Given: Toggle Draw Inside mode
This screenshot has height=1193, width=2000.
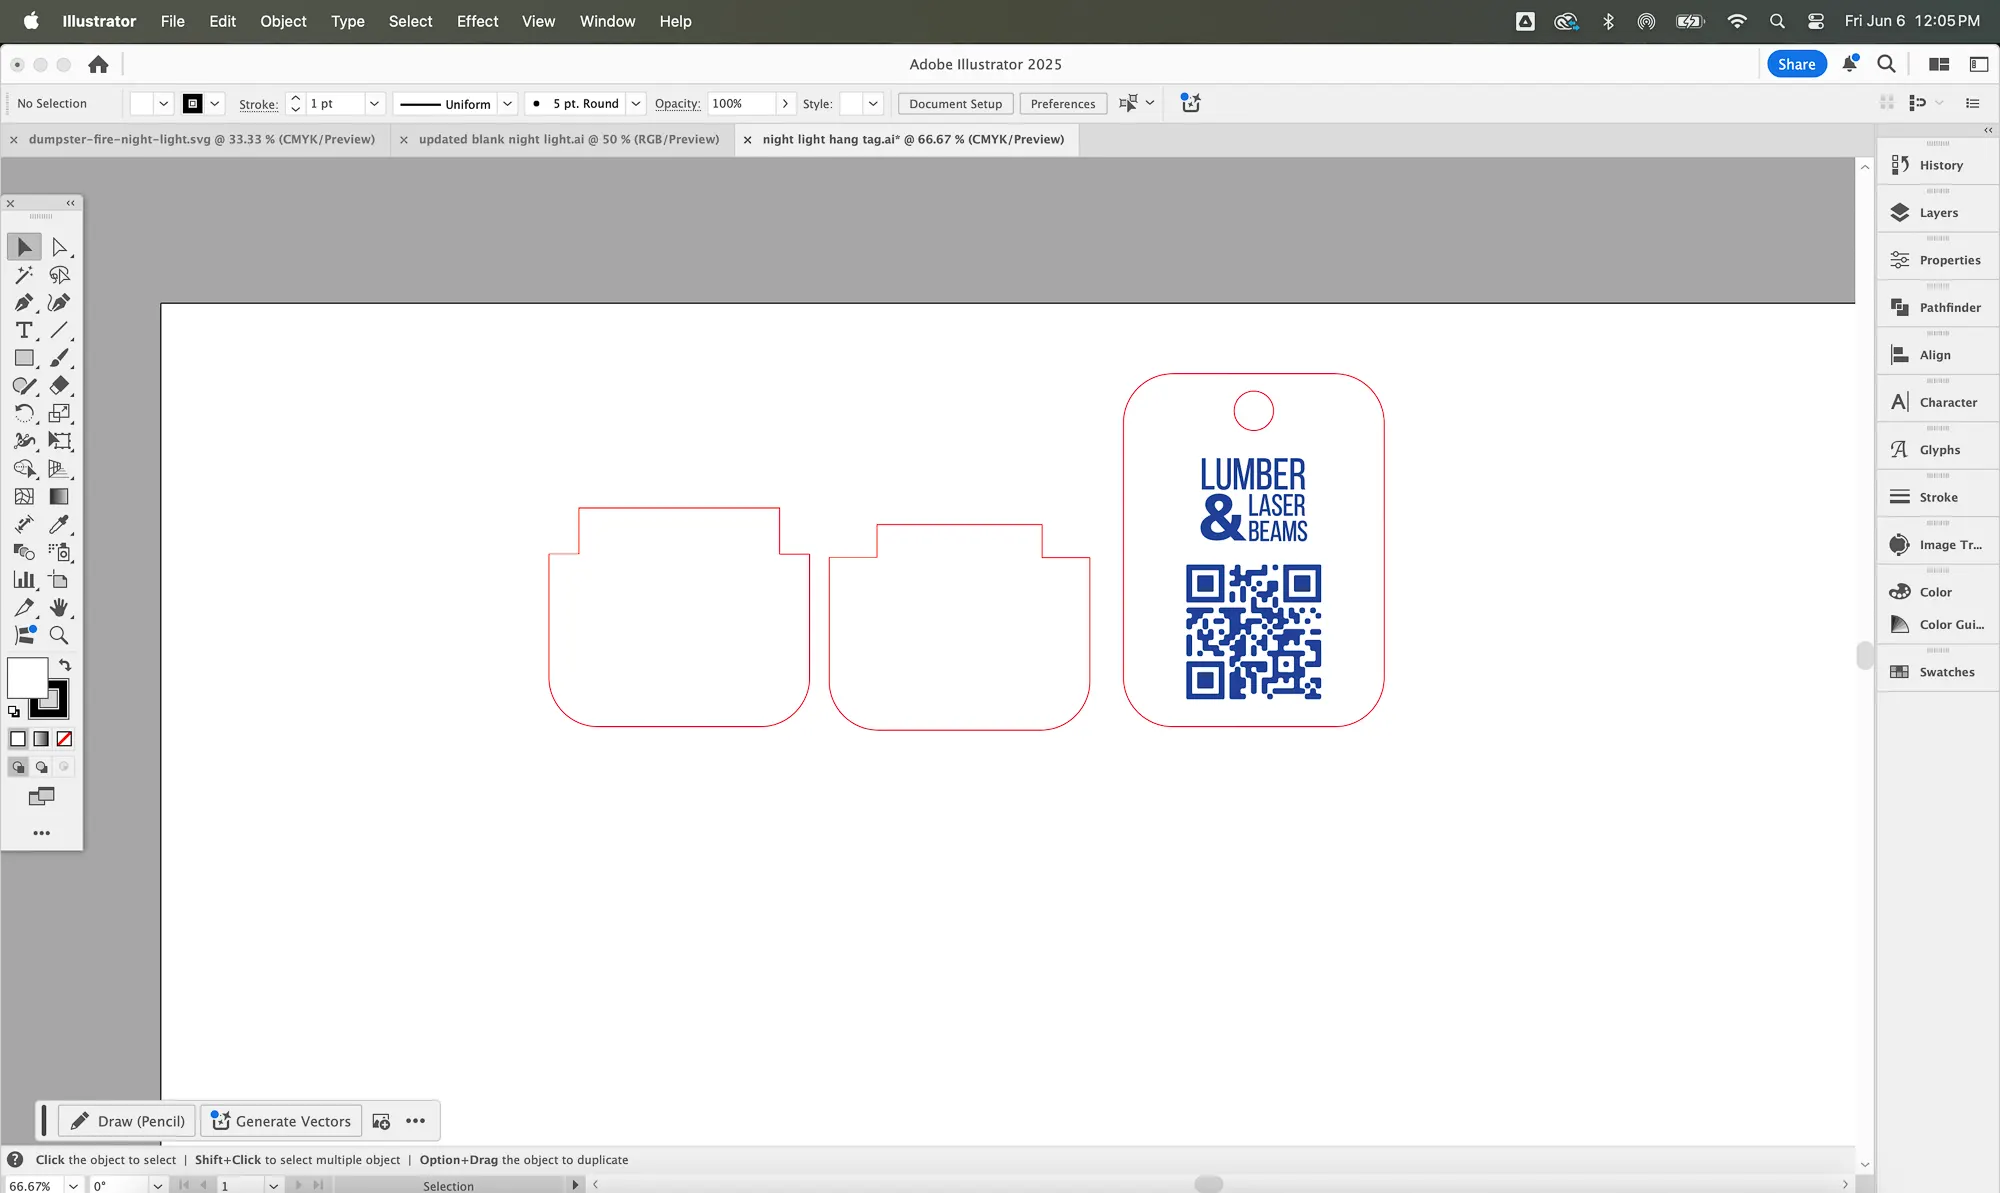Looking at the screenshot, I should click(x=64, y=767).
